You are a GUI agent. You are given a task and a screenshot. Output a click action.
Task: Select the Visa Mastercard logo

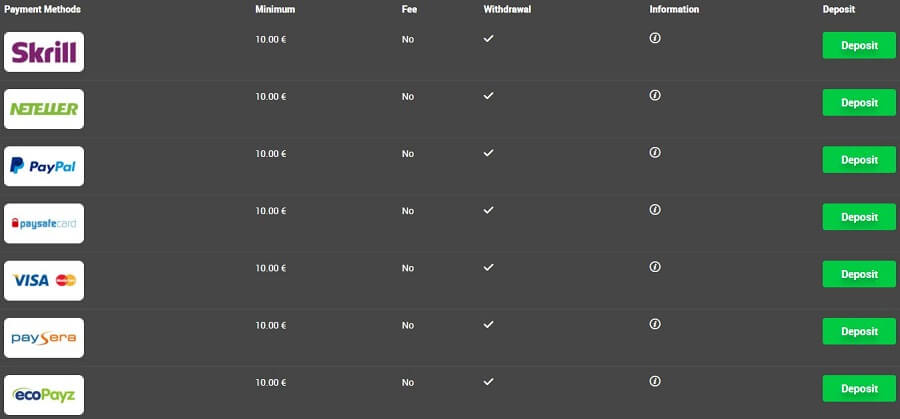coord(44,281)
